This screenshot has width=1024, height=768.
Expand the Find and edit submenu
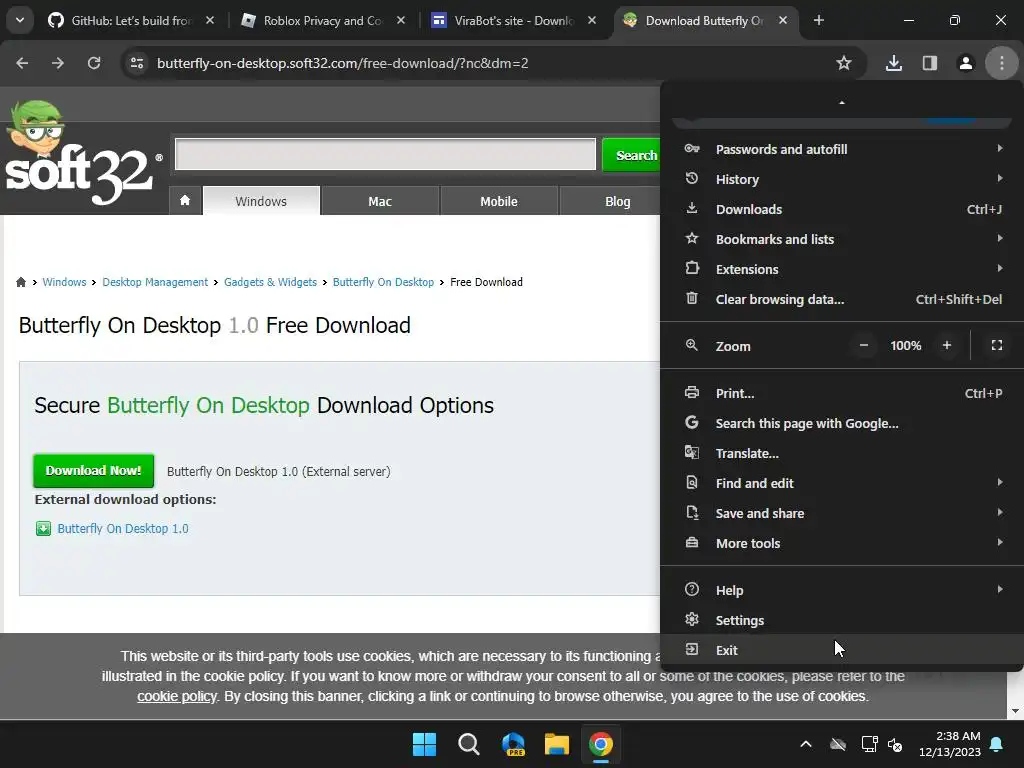tap(842, 483)
